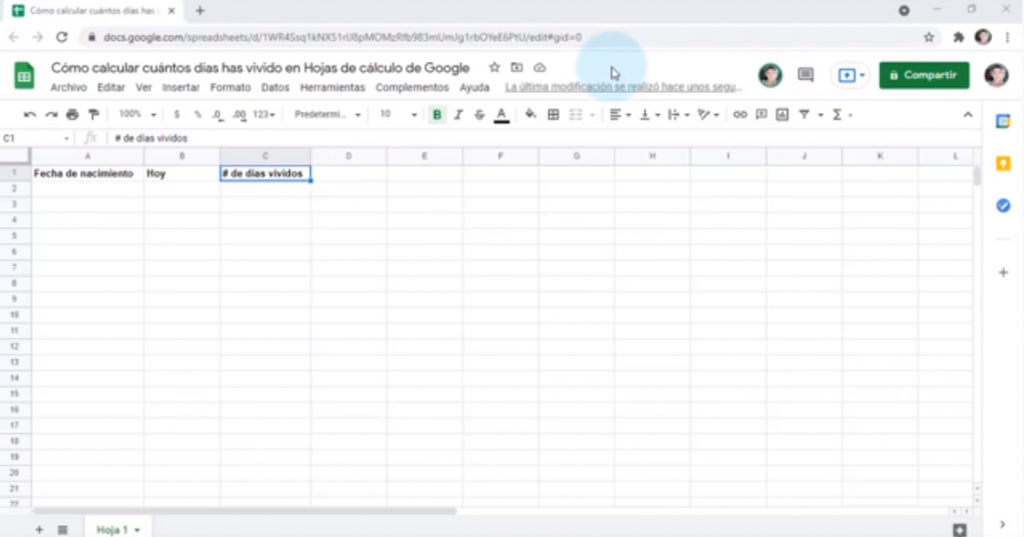Click the print icon

point(72,115)
